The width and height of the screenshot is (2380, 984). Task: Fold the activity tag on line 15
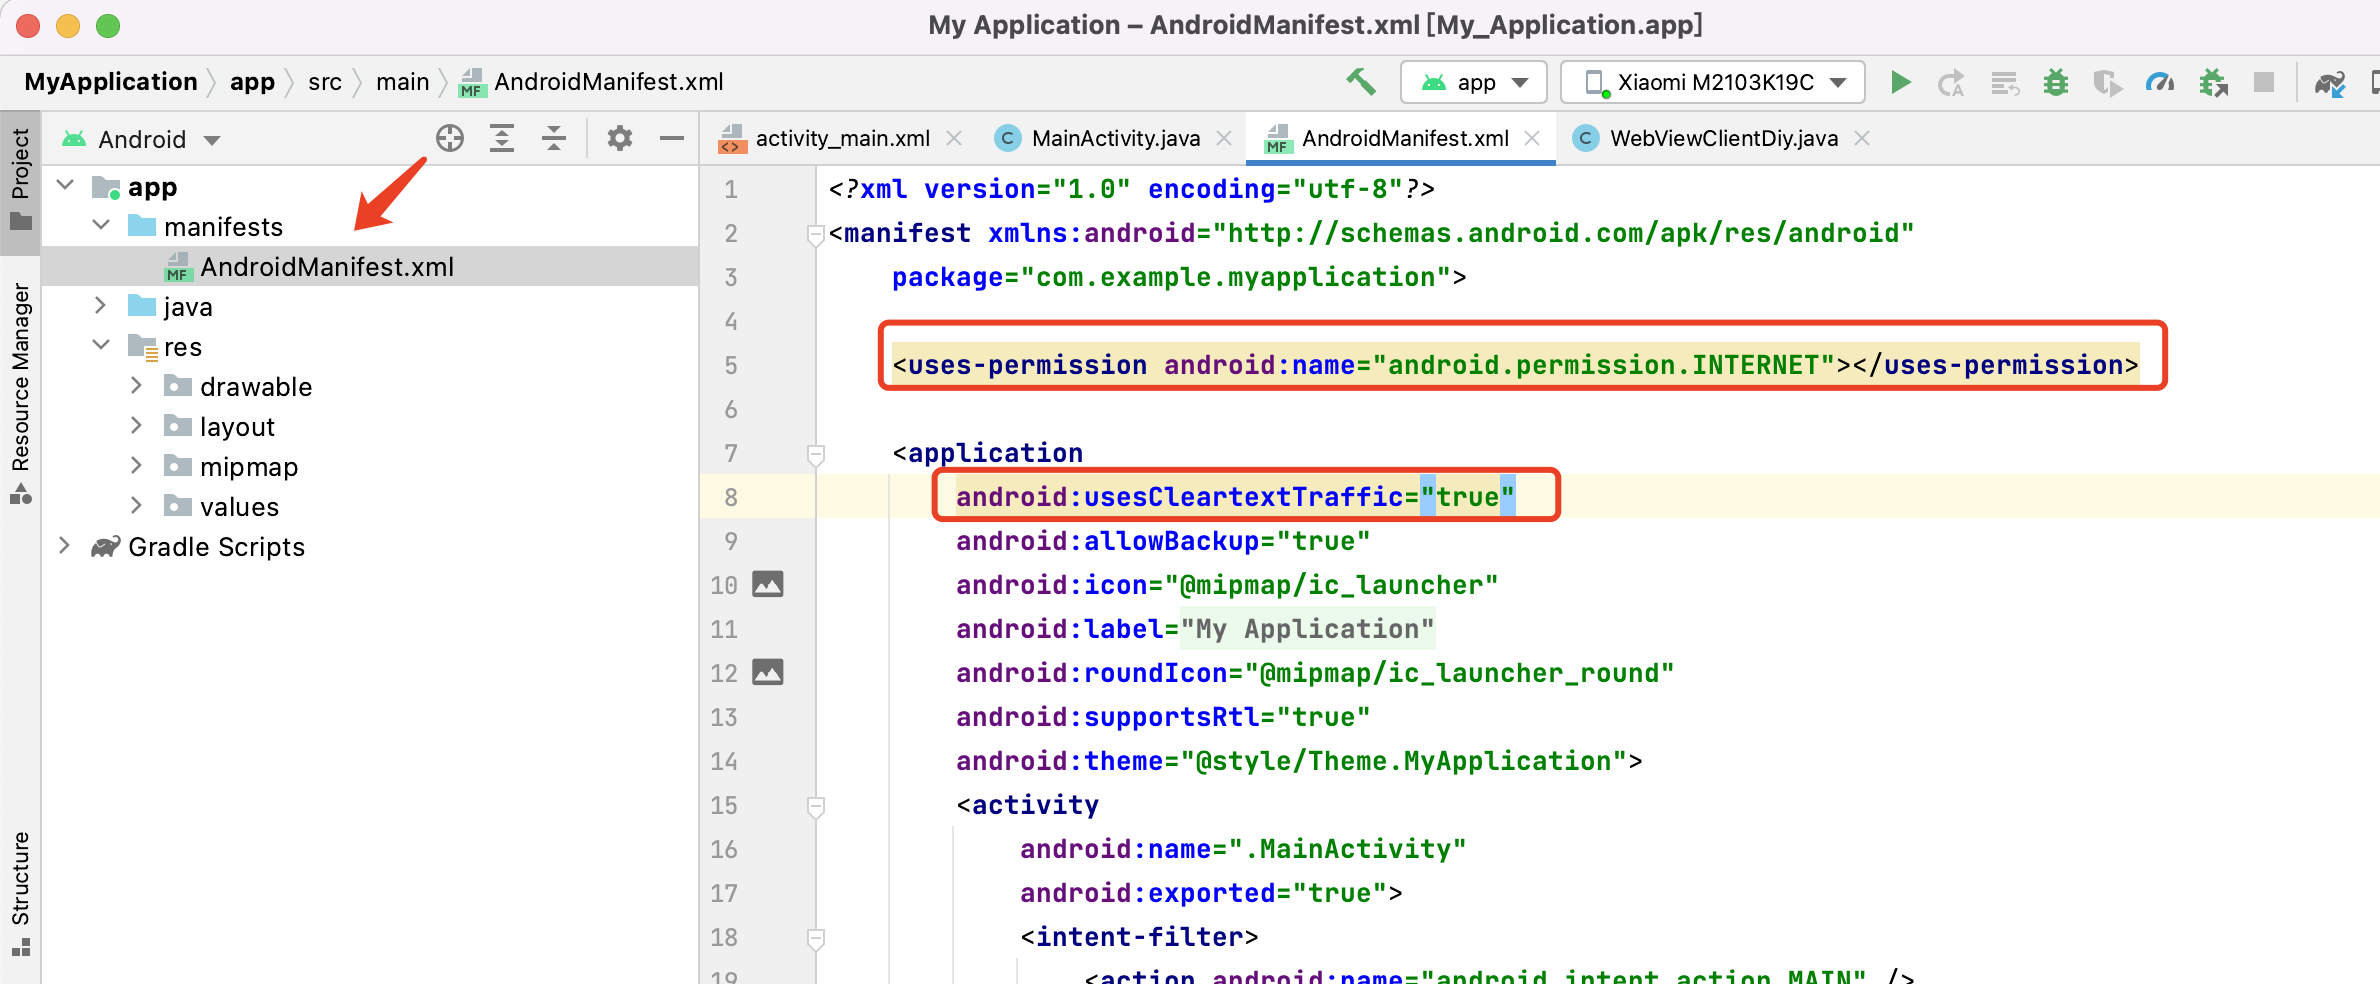[x=816, y=807]
